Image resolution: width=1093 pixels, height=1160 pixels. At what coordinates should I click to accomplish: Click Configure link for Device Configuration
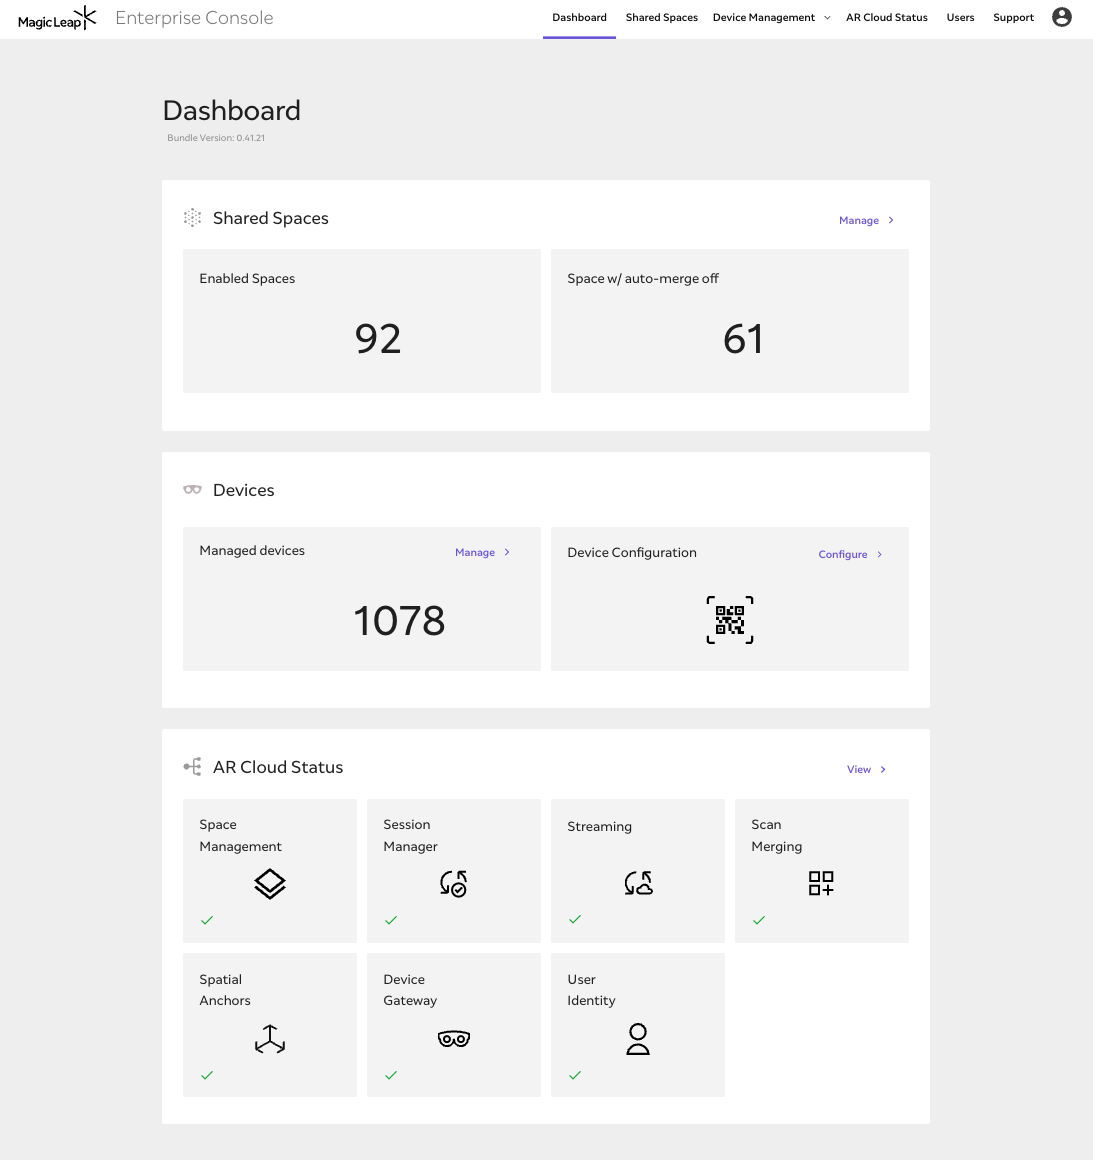point(843,554)
